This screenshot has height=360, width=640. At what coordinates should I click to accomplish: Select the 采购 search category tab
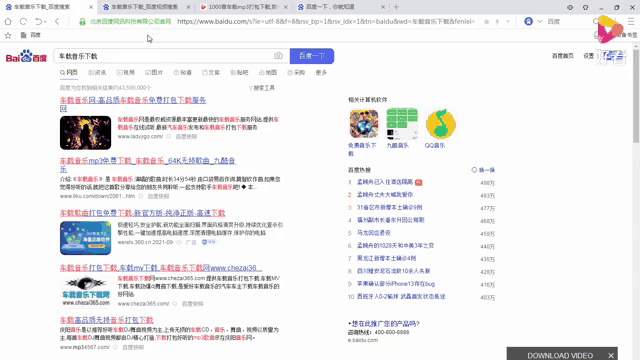pos(296,73)
